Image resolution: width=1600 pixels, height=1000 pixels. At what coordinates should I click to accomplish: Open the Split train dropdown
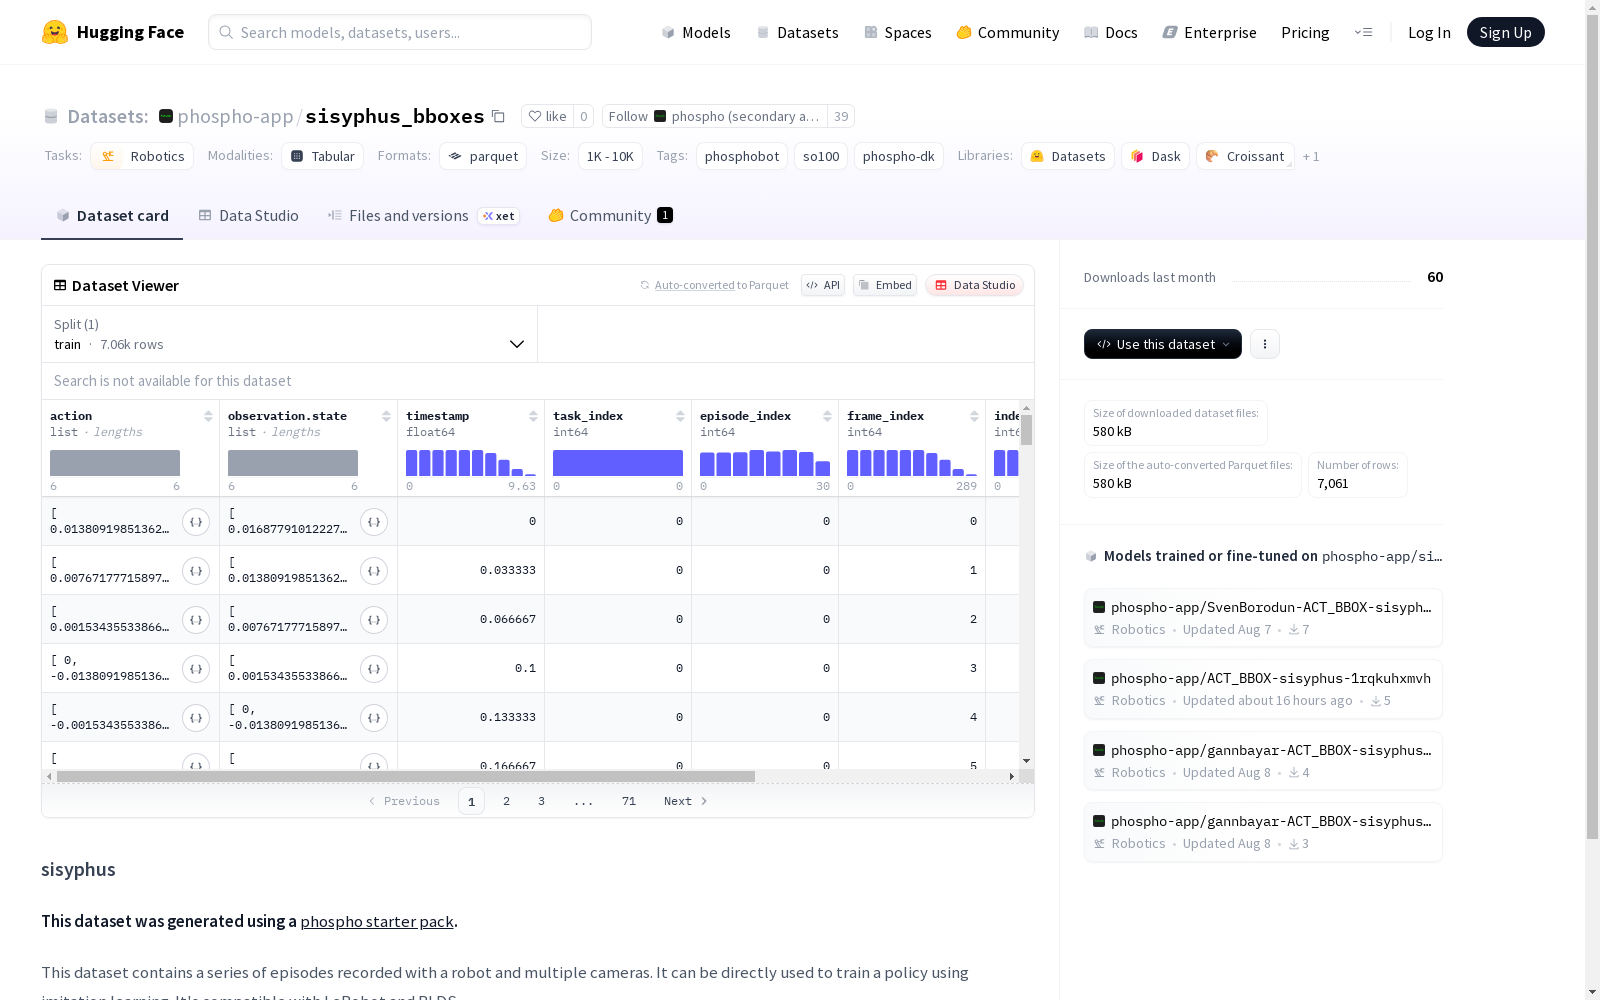click(x=289, y=334)
